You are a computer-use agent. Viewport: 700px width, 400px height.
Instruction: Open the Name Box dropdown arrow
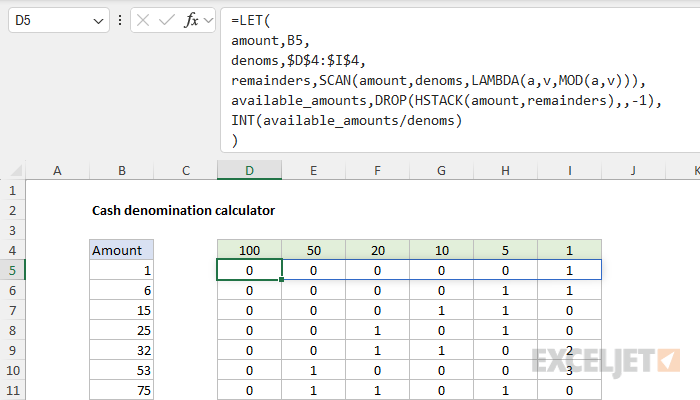[98, 21]
